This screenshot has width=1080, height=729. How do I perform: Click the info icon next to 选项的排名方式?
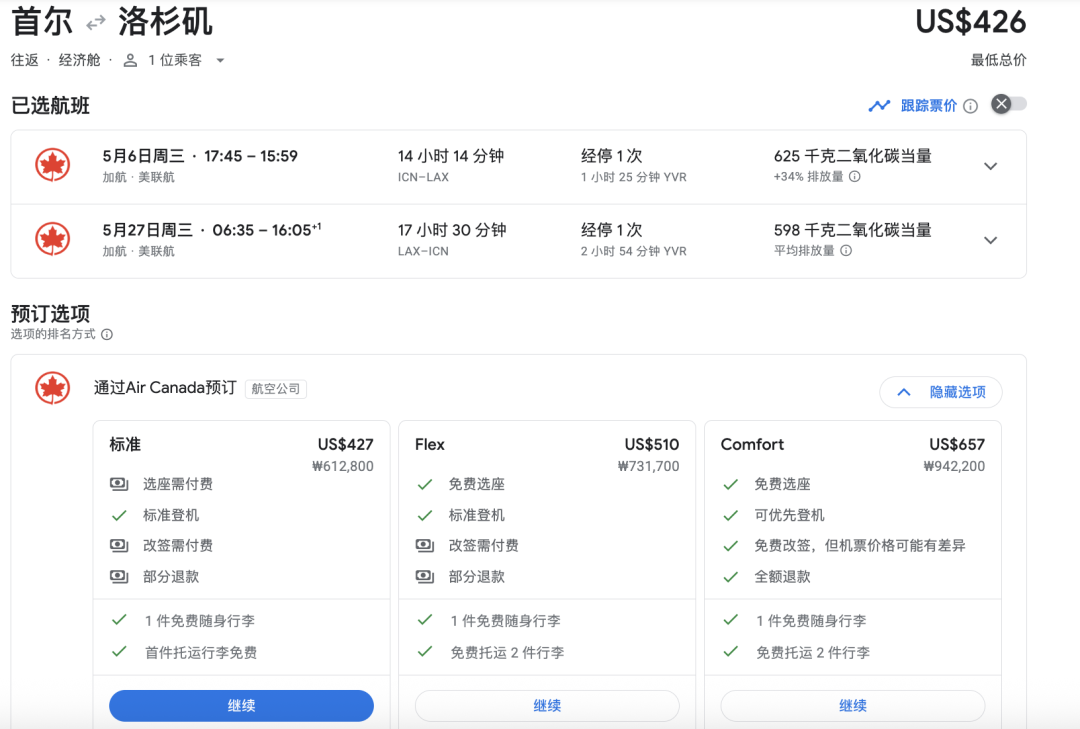[107, 335]
